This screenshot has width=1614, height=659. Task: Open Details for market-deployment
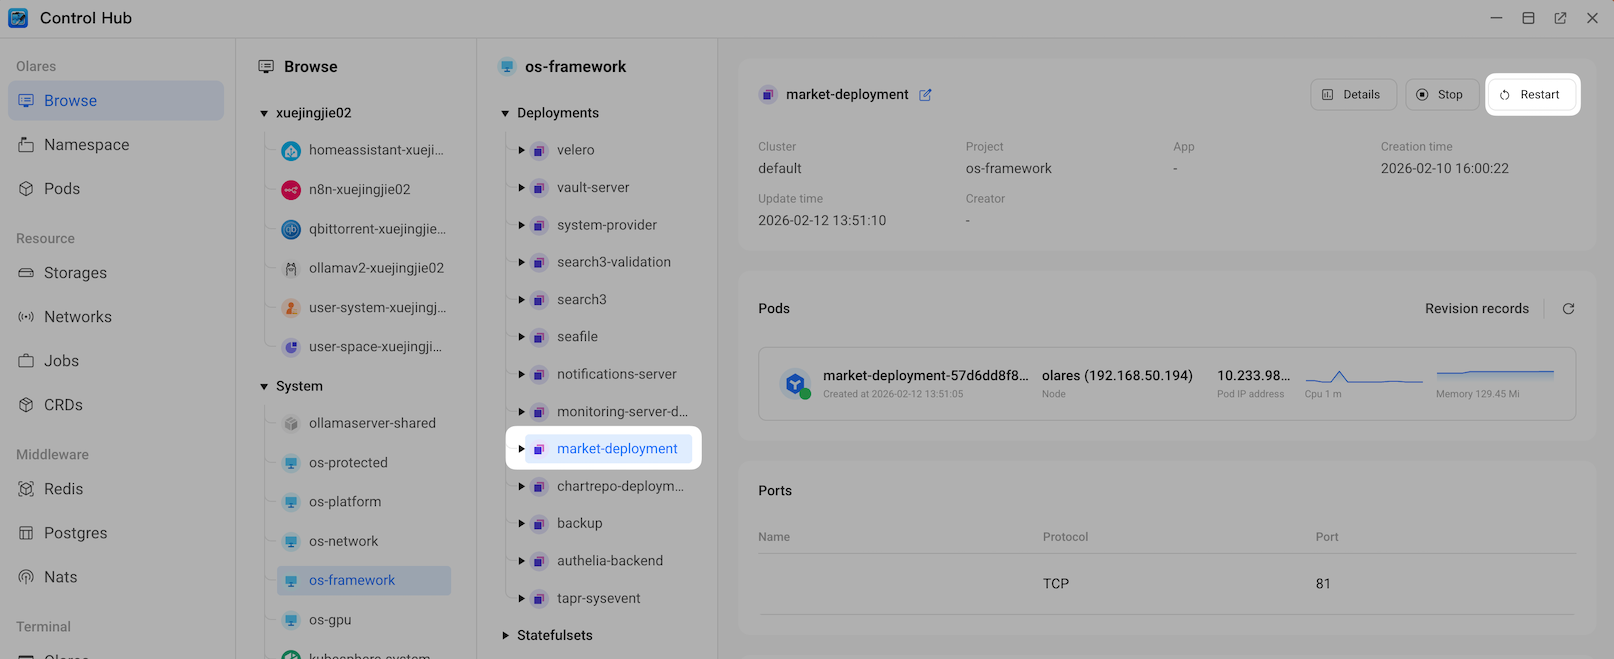tap(1352, 95)
